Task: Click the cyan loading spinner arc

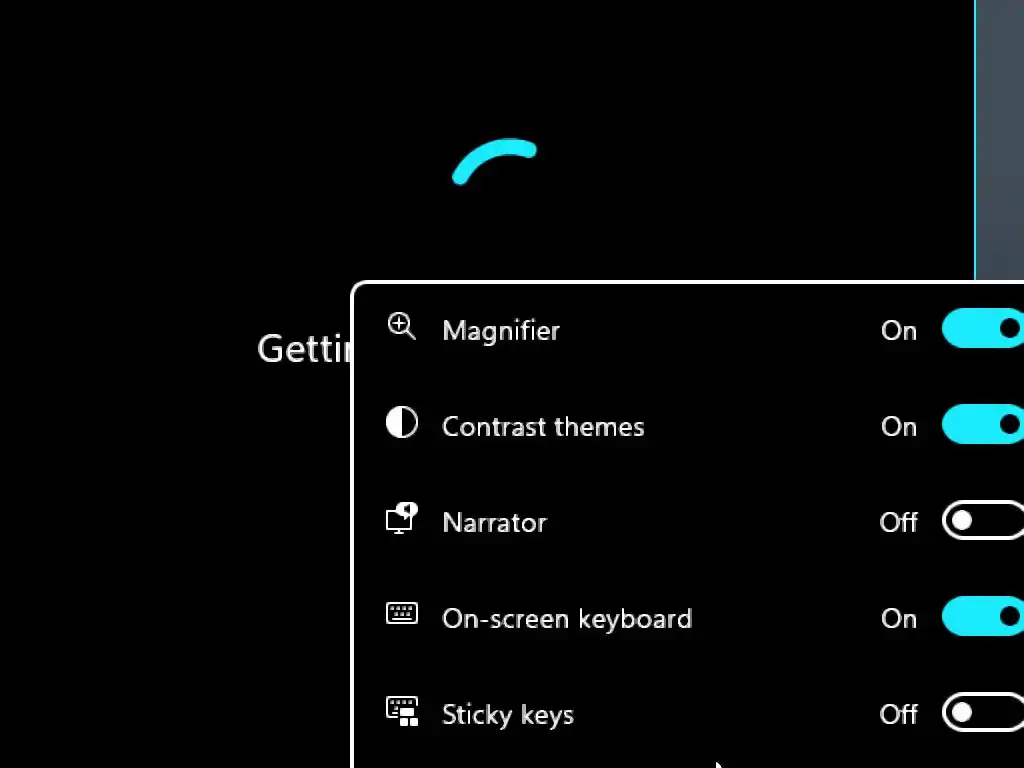Action: point(494,161)
